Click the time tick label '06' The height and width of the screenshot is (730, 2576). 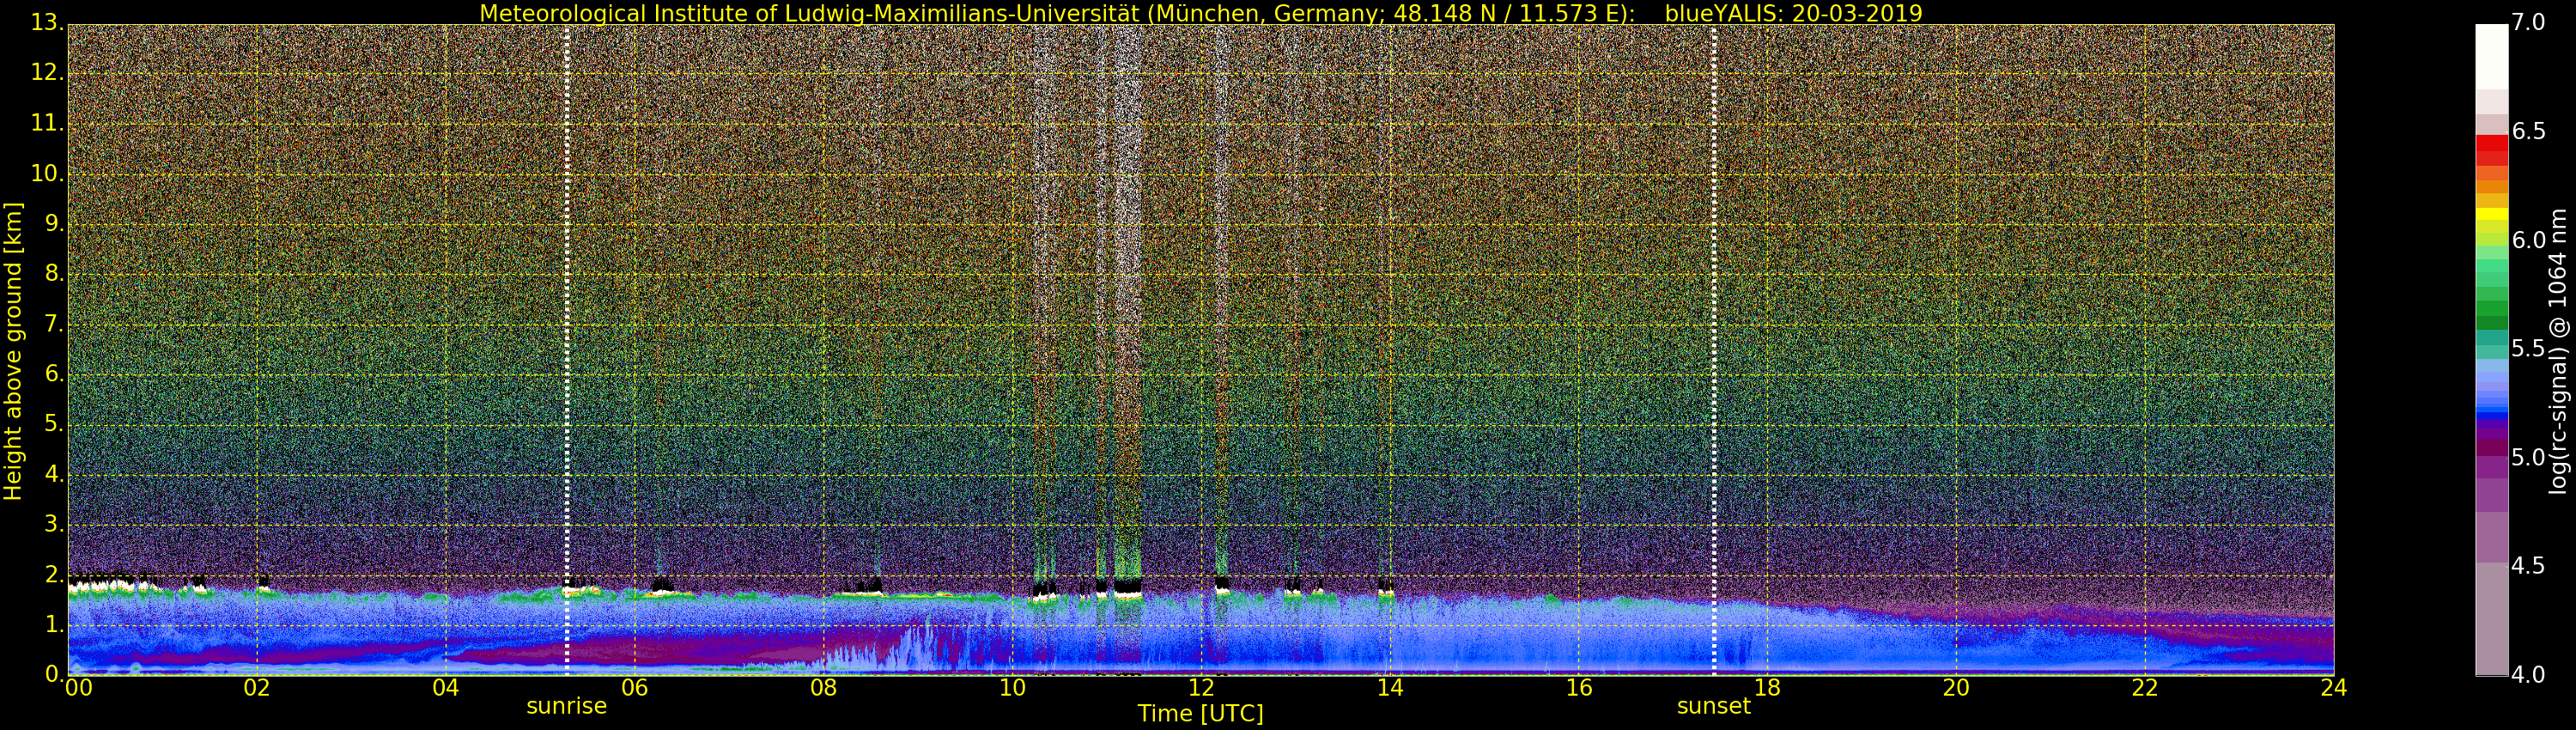[x=635, y=687]
